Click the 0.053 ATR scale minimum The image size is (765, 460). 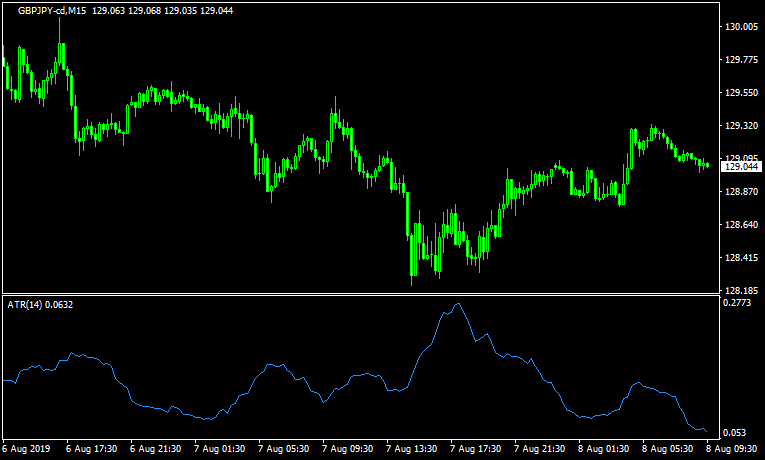pyautogui.click(x=735, y=433)
